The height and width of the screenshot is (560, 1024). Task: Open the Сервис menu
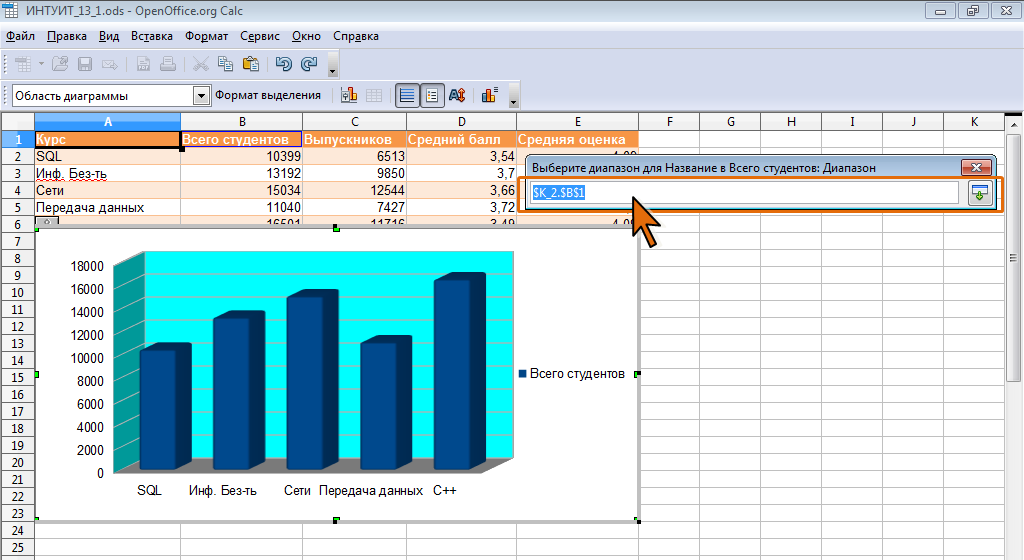tap(259, 36)
